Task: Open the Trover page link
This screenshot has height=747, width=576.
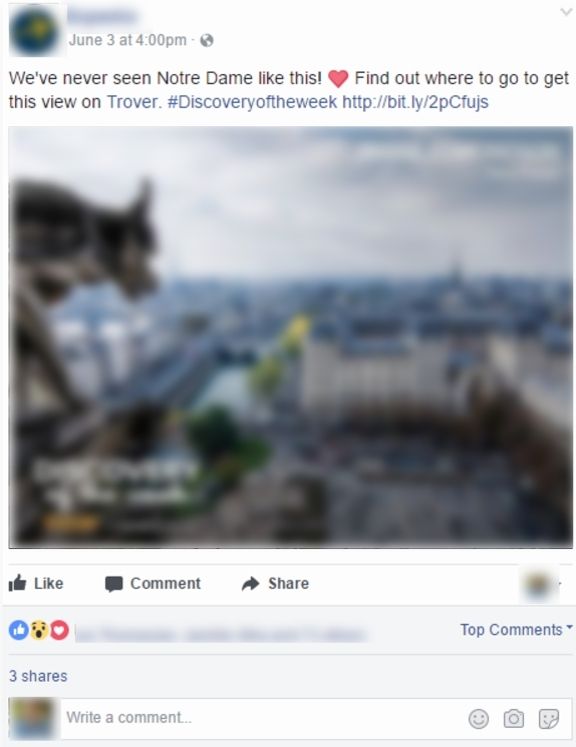Action: click(x=134, y=102)
